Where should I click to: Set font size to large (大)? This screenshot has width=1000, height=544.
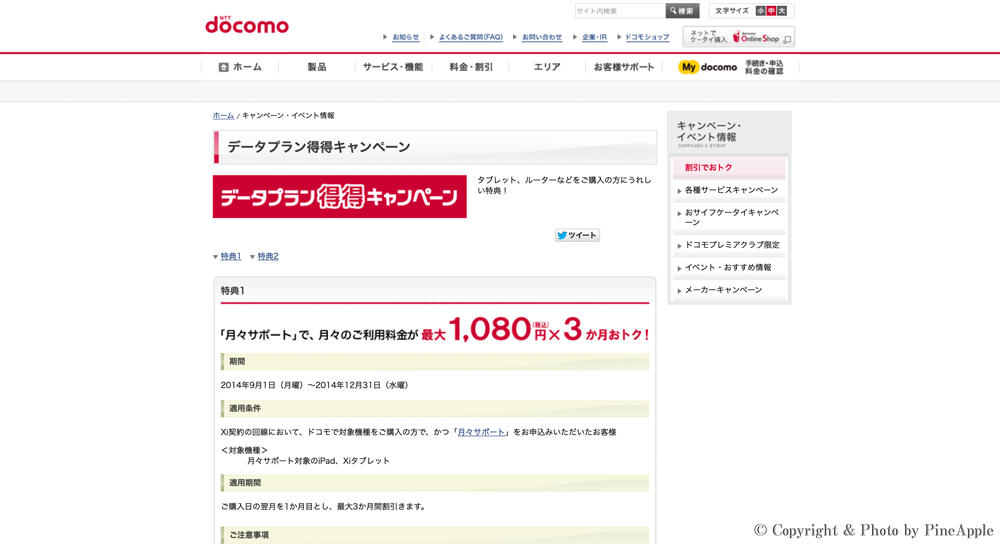(782, 11)
